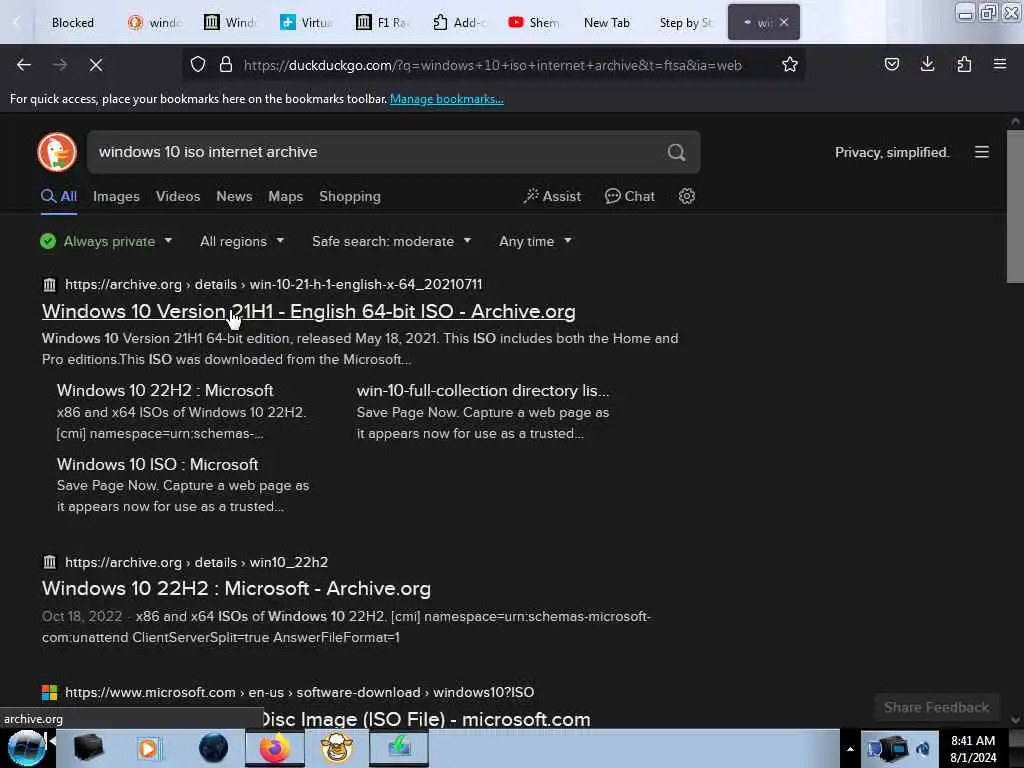Click the Firefox URL address bar
The width and height of the screenshot is (1024, 768).
point(492,65)
